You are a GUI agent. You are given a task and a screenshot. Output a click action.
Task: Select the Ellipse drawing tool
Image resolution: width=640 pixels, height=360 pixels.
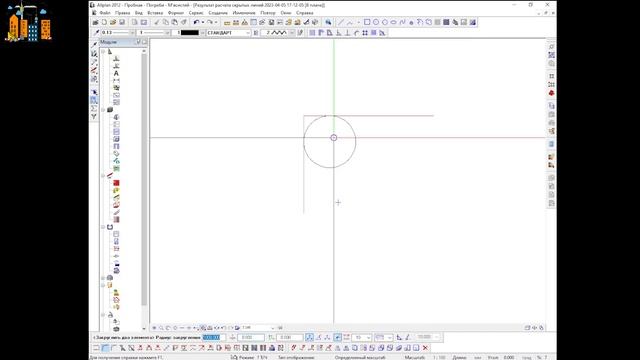tap(393, 22)
